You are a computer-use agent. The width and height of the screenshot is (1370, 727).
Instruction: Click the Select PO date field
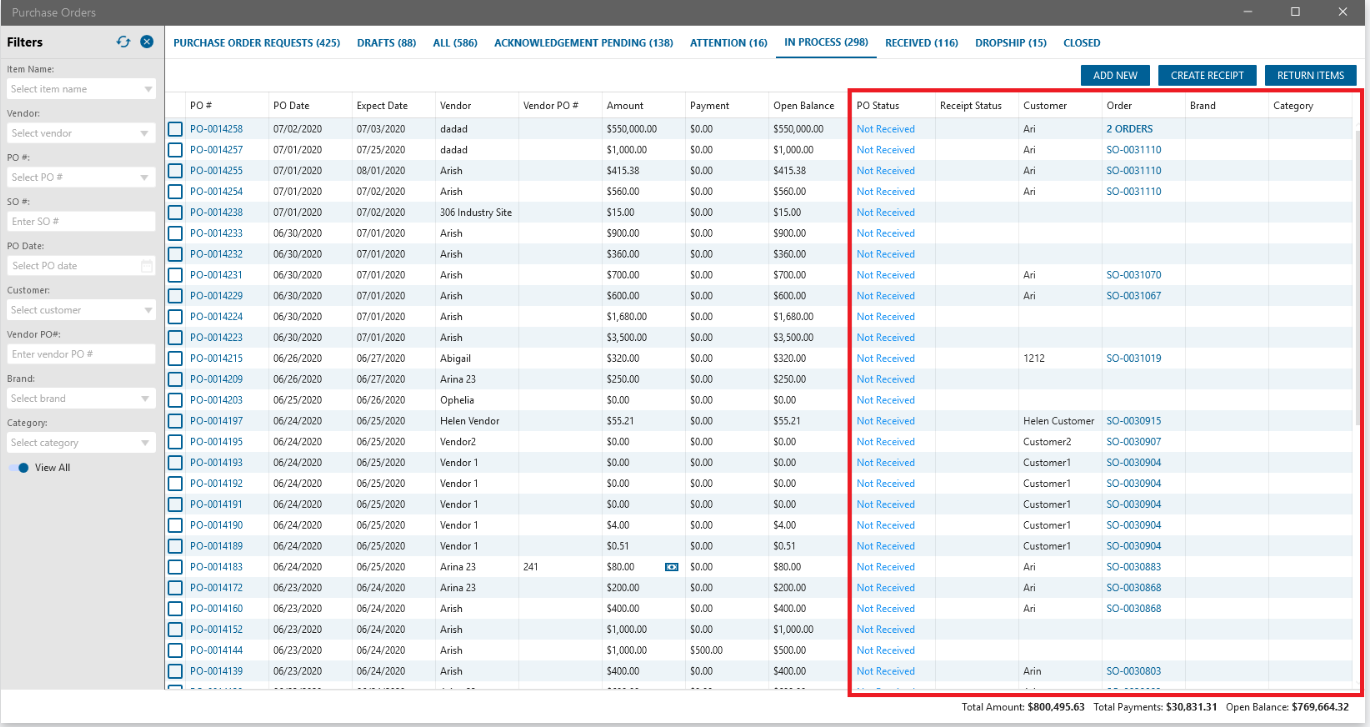point(81,266)
